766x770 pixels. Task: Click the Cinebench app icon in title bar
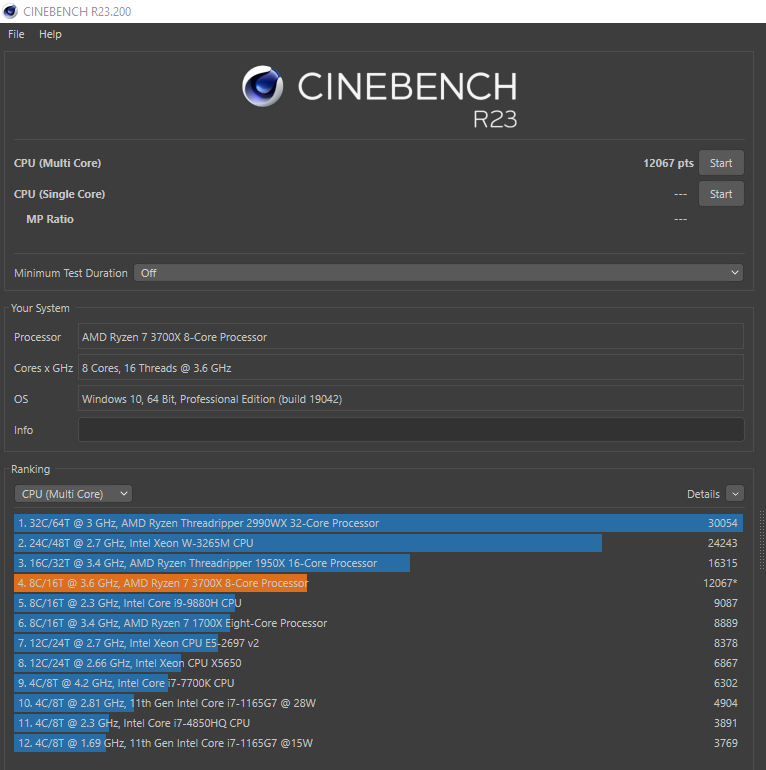coord(10,11)
